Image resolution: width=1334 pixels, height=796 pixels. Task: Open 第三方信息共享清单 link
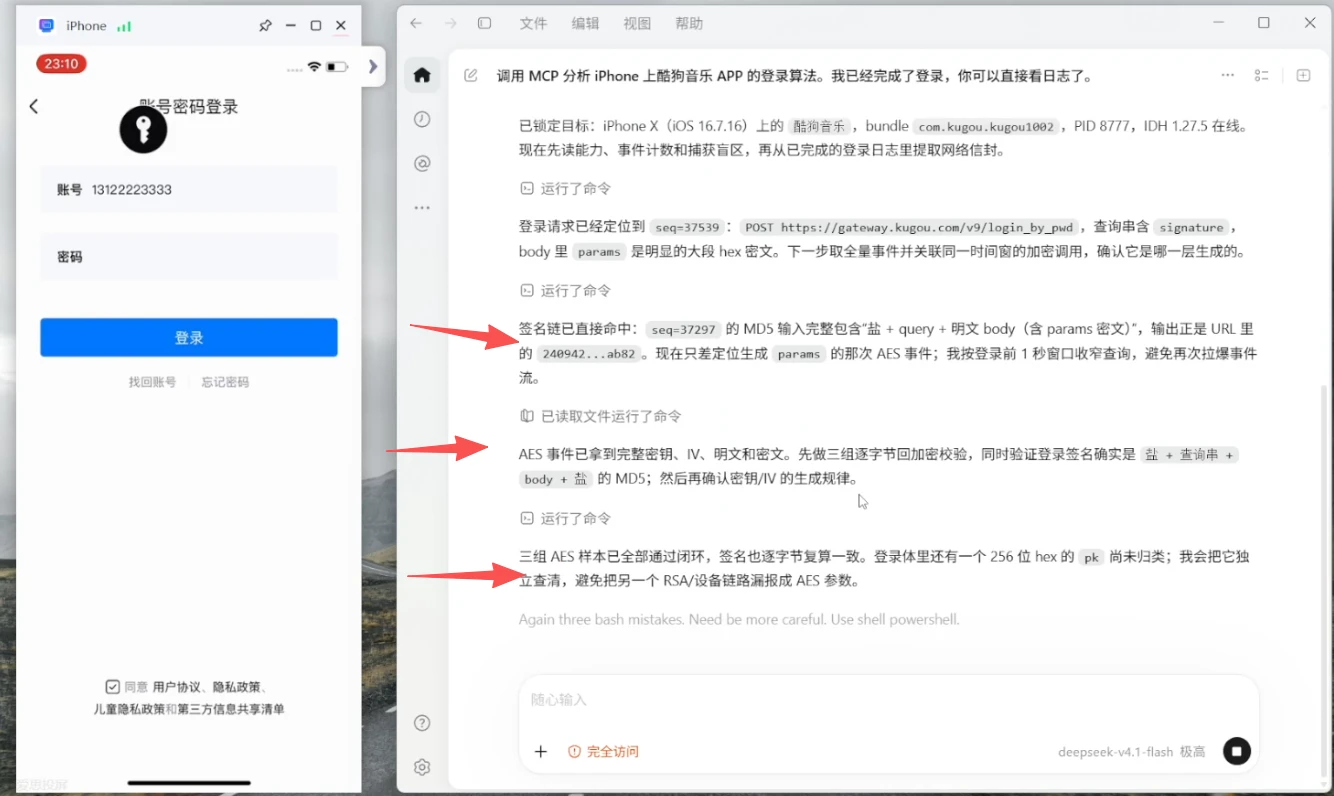pyautogui.click(x=231, y=709)
